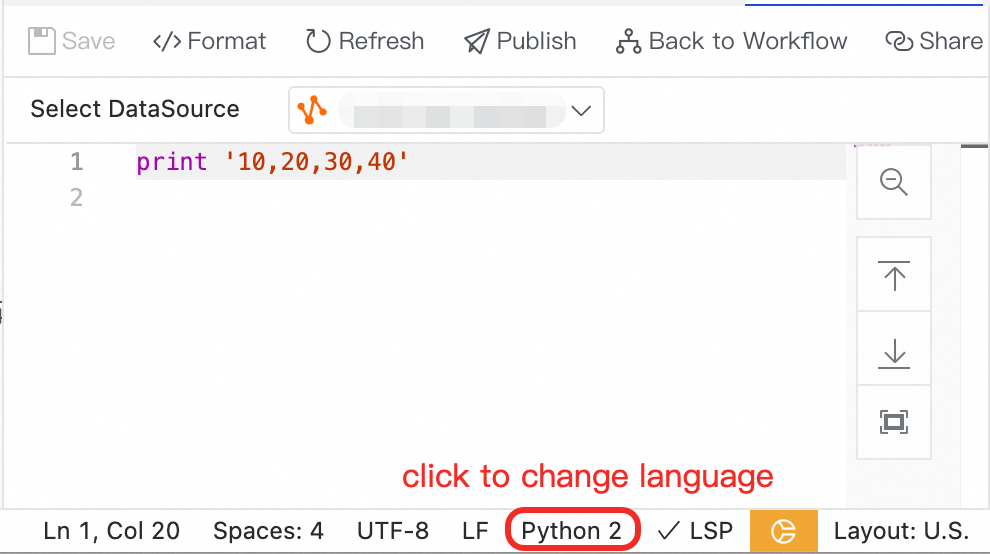
Task: Click the LF line ending indicator
Action: (475, 531)
